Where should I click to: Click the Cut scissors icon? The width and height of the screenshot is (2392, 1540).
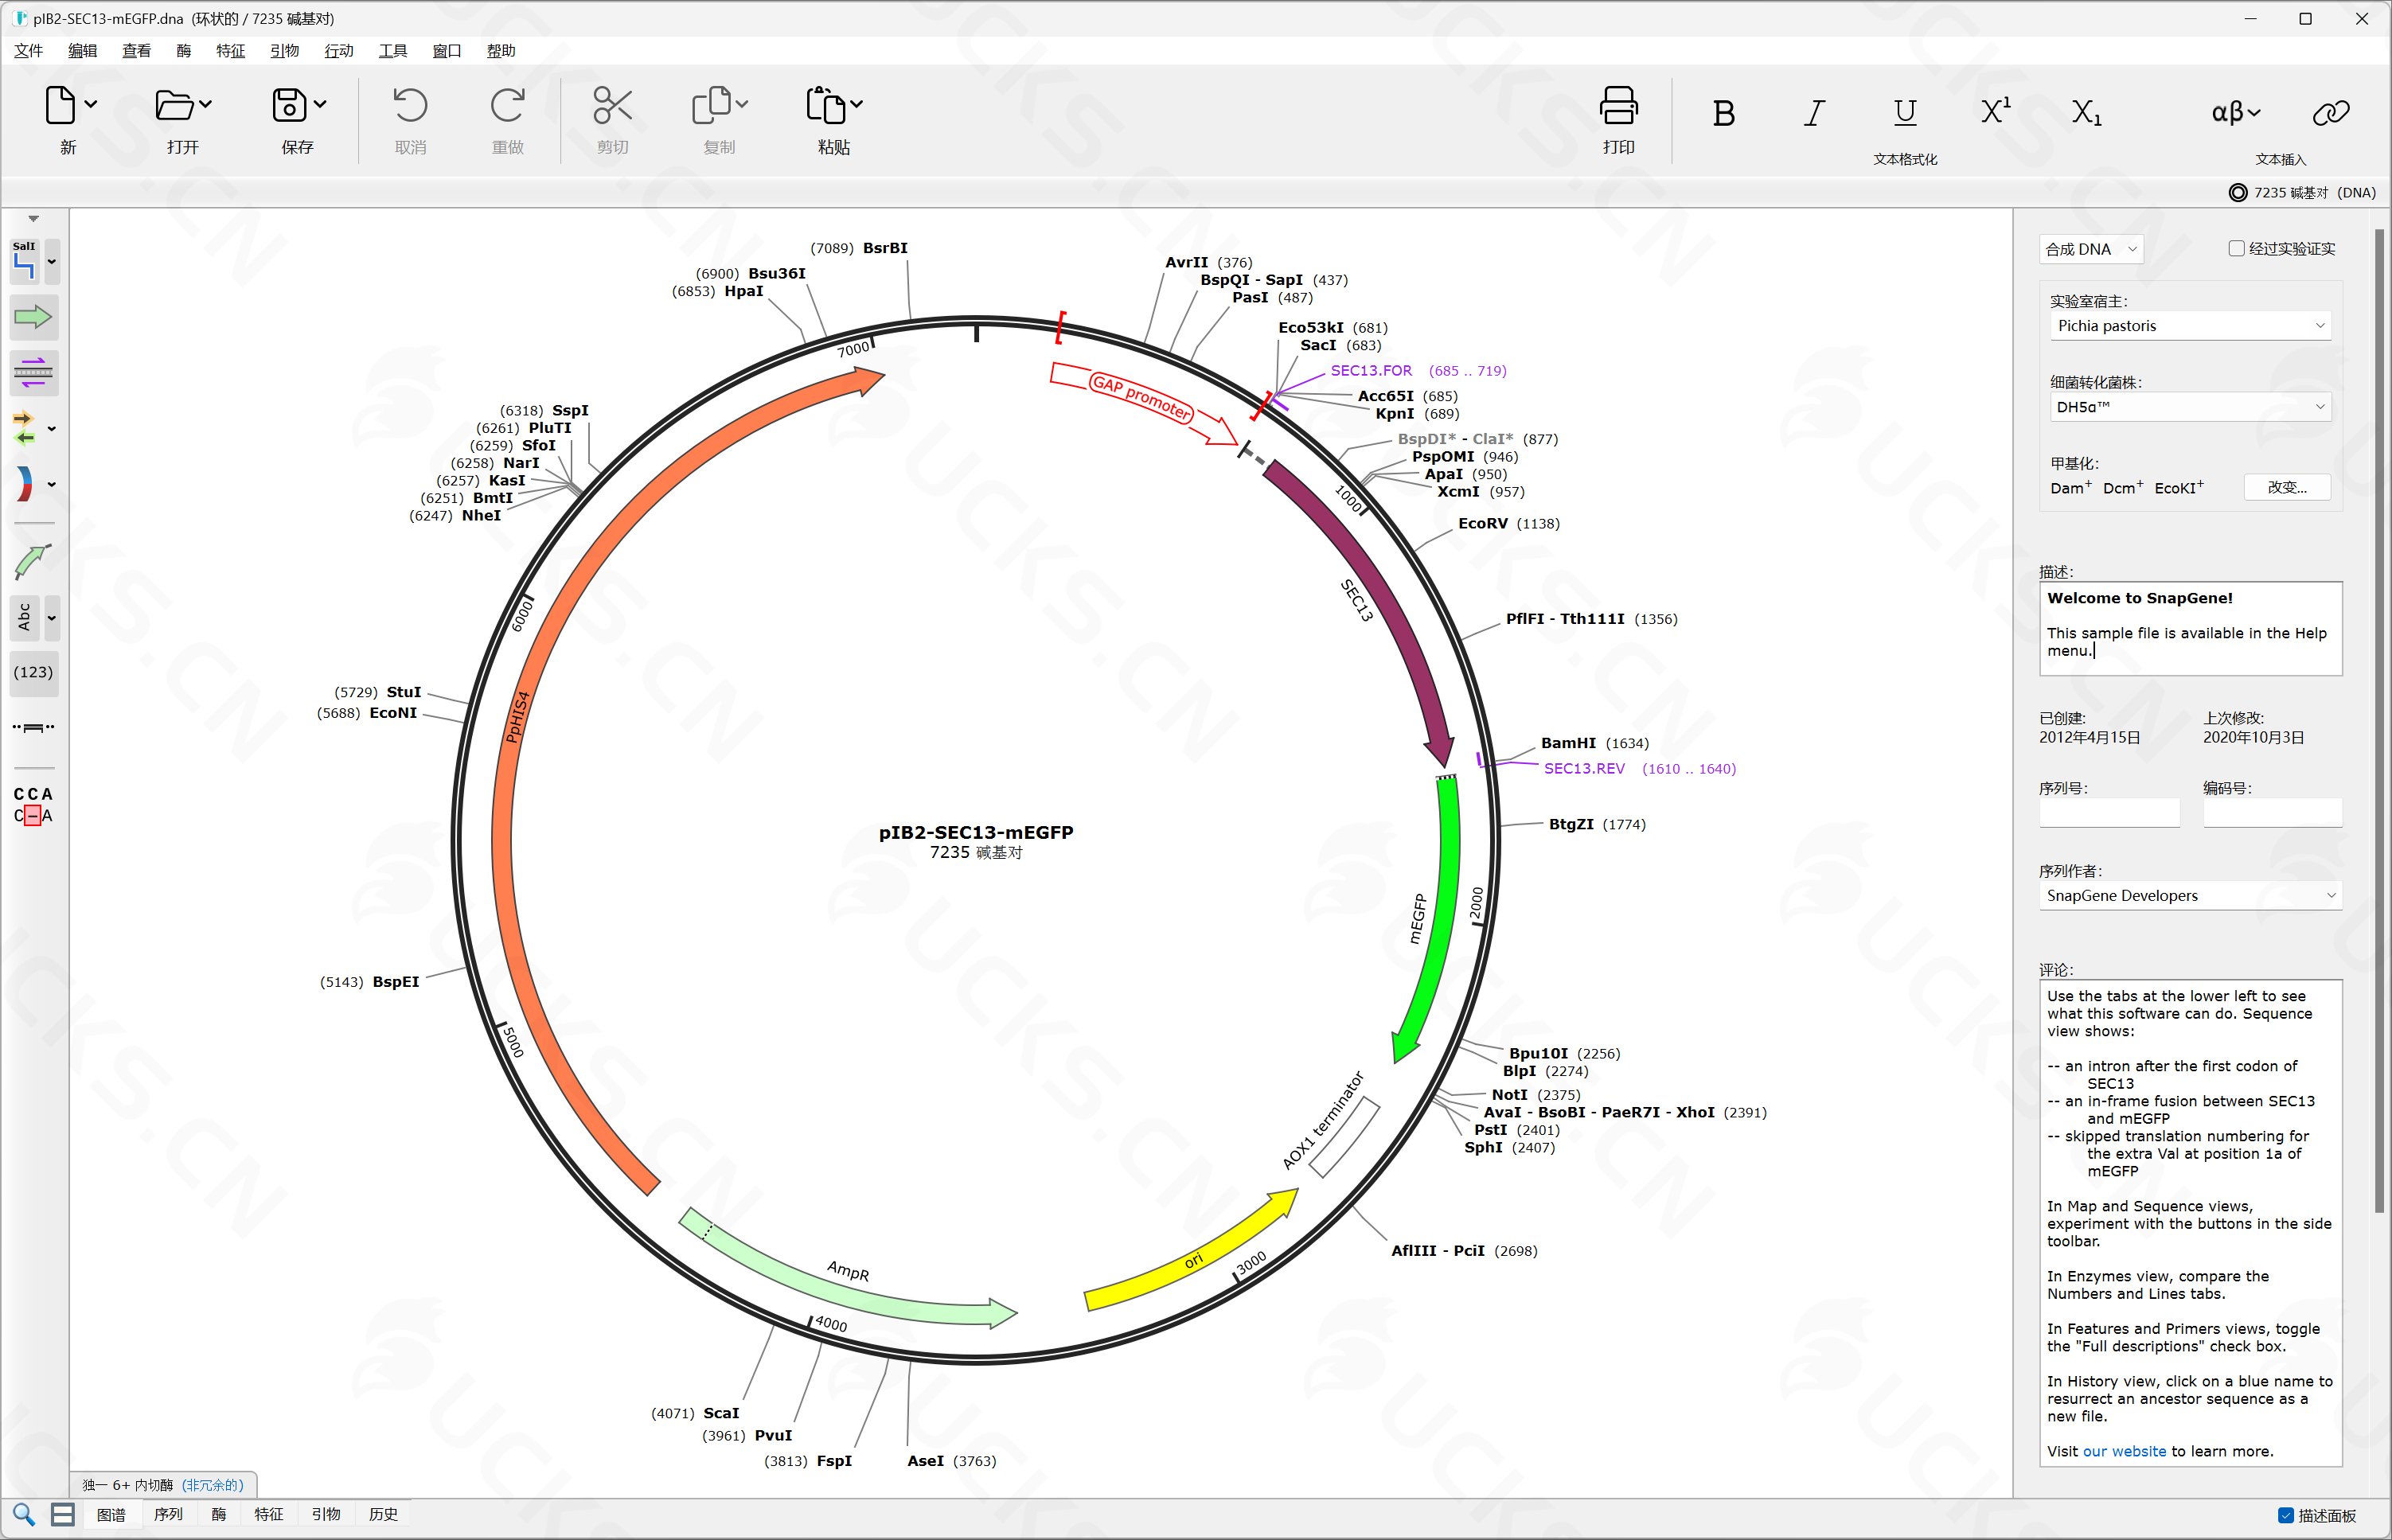[x=612, y=105]
